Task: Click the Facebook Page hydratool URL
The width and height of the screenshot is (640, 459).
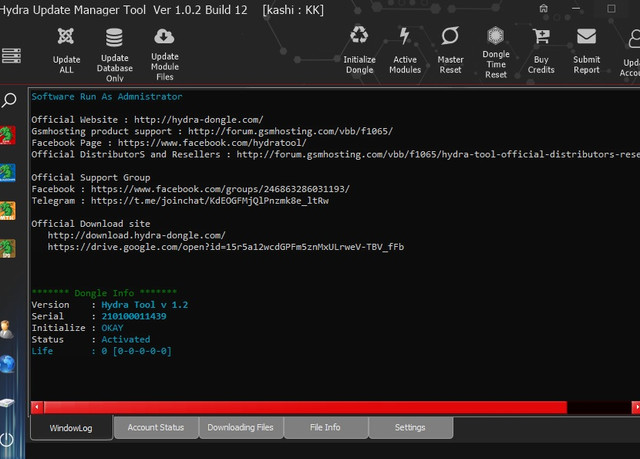Action: coord(212,143)
